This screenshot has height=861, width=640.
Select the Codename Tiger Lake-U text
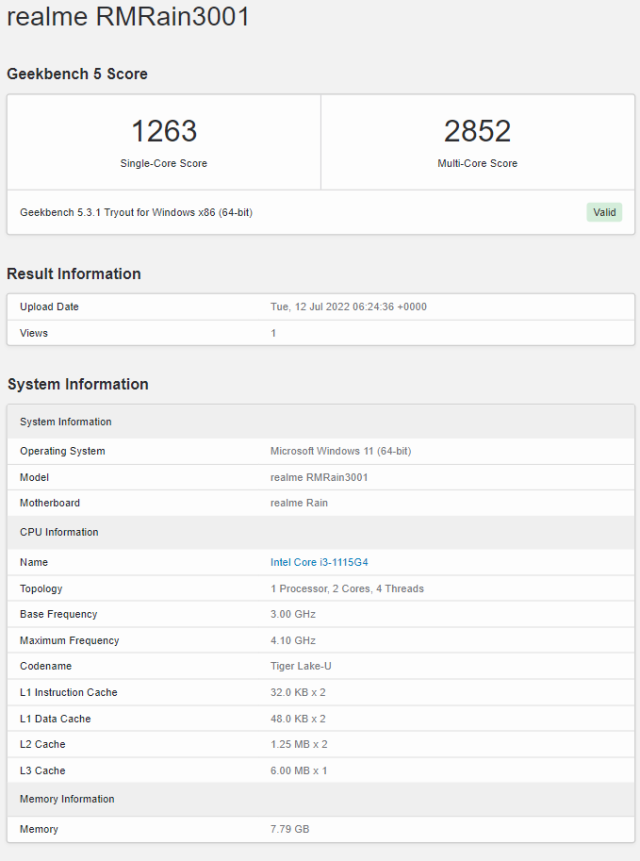pyautogui.click(x=301, y=666)
